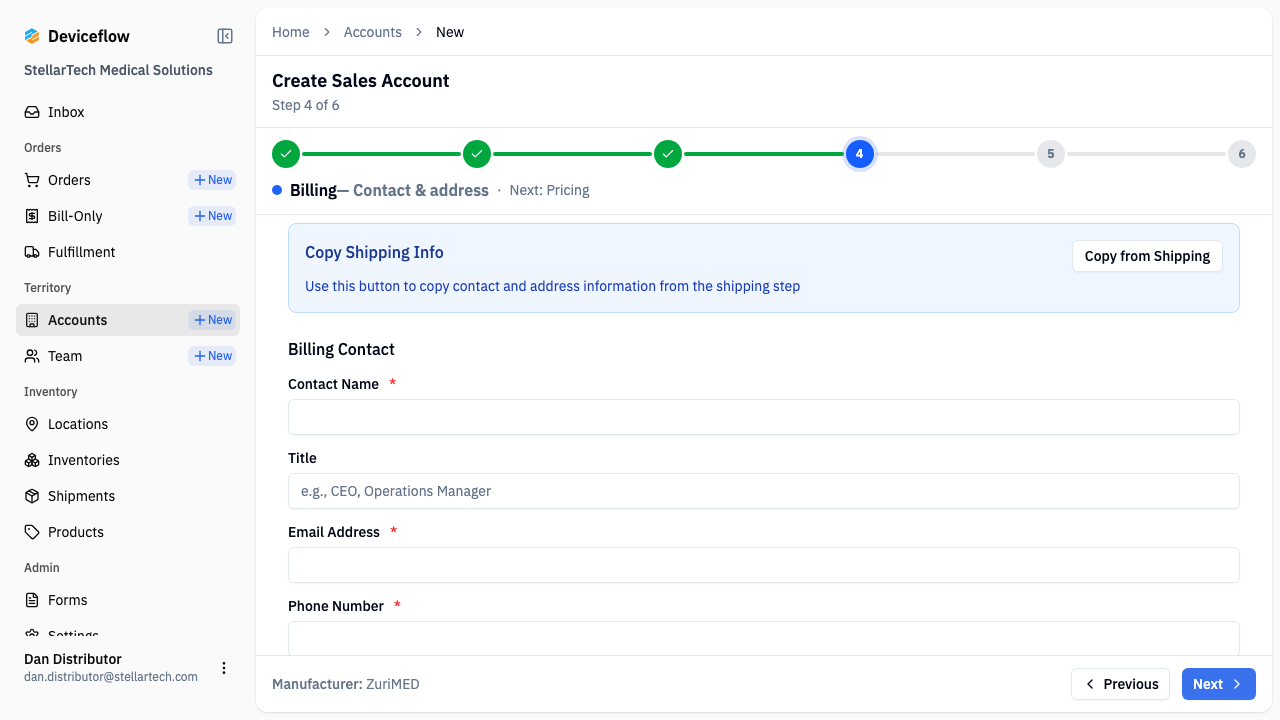The height and width of the screenshot is (720, 1280).
Task: Click + New beside Team
Action: (212, 356)
